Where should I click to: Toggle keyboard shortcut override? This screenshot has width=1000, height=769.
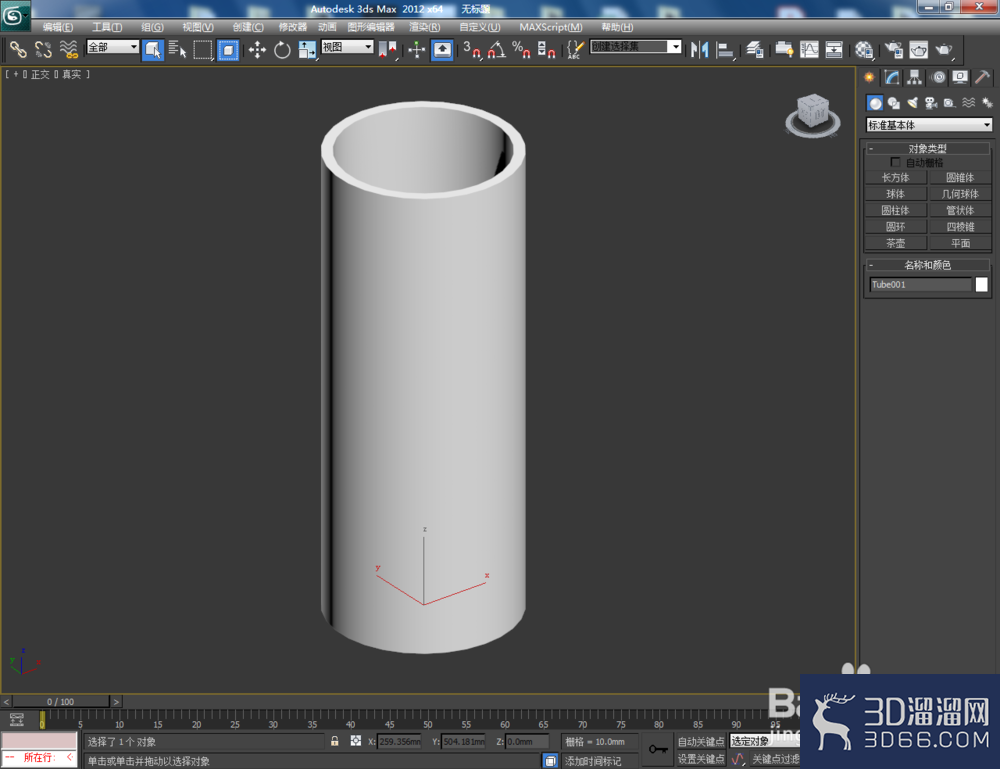(442, 50)
